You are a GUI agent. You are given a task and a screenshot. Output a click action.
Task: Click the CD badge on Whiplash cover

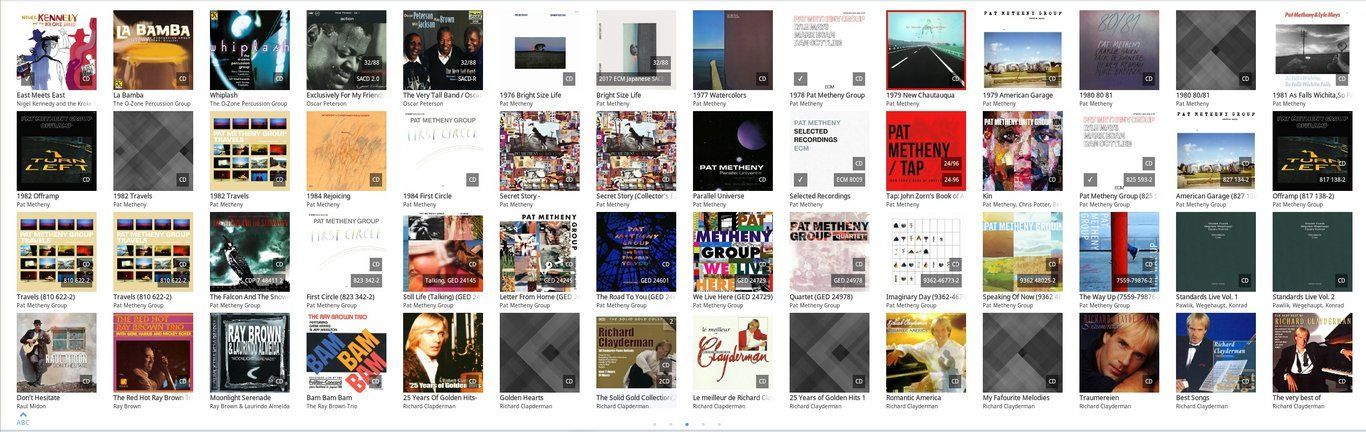[x=279, y=78]
